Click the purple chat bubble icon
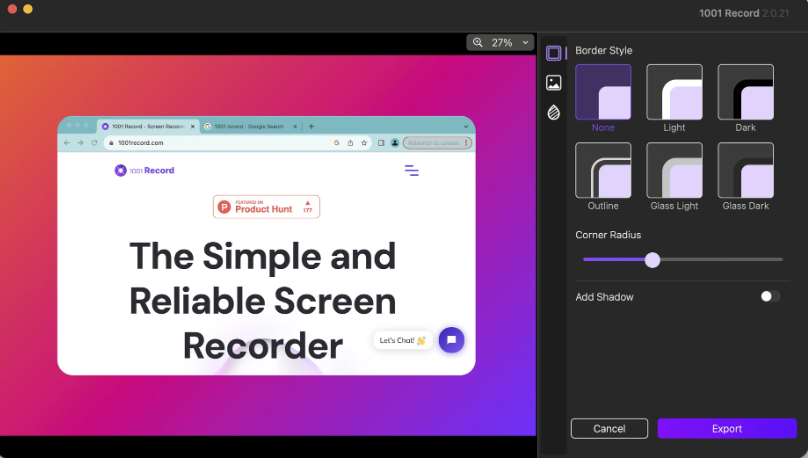808x458 pixels. click(x=451, y=340)
